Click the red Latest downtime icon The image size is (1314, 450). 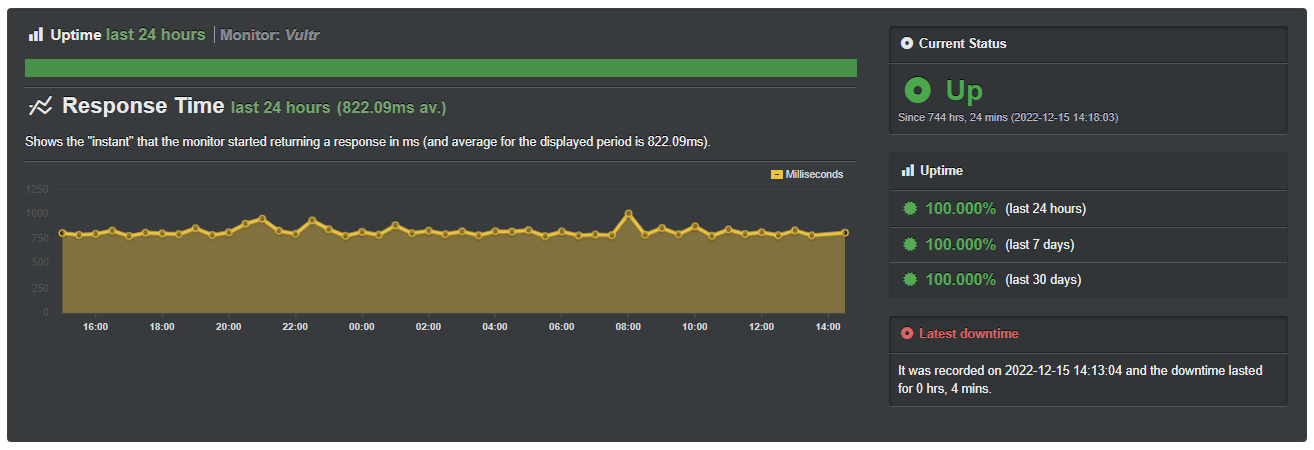[x=907, y=334]
